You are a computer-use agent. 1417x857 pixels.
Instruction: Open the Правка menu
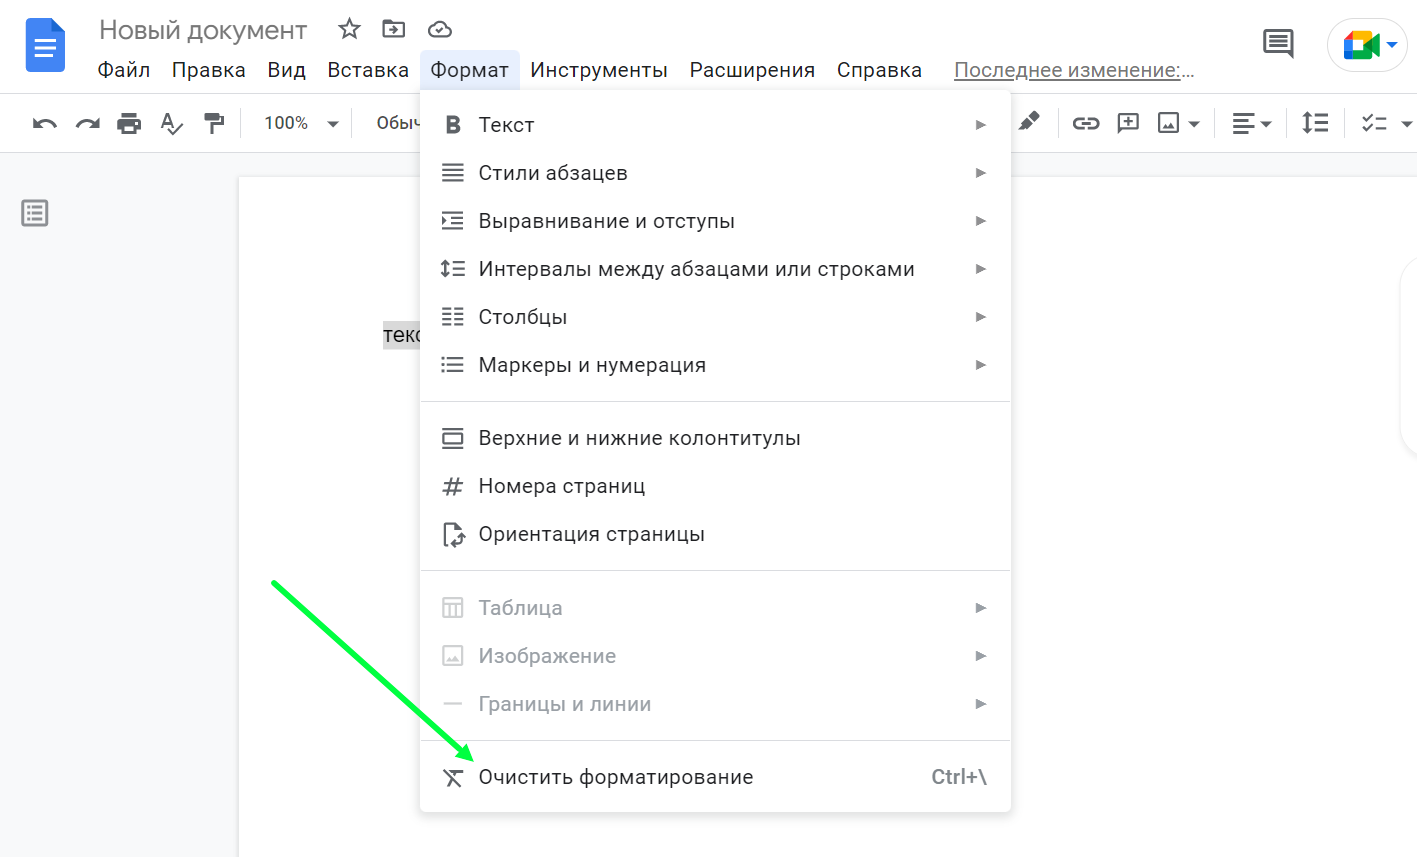click(209, 70)
